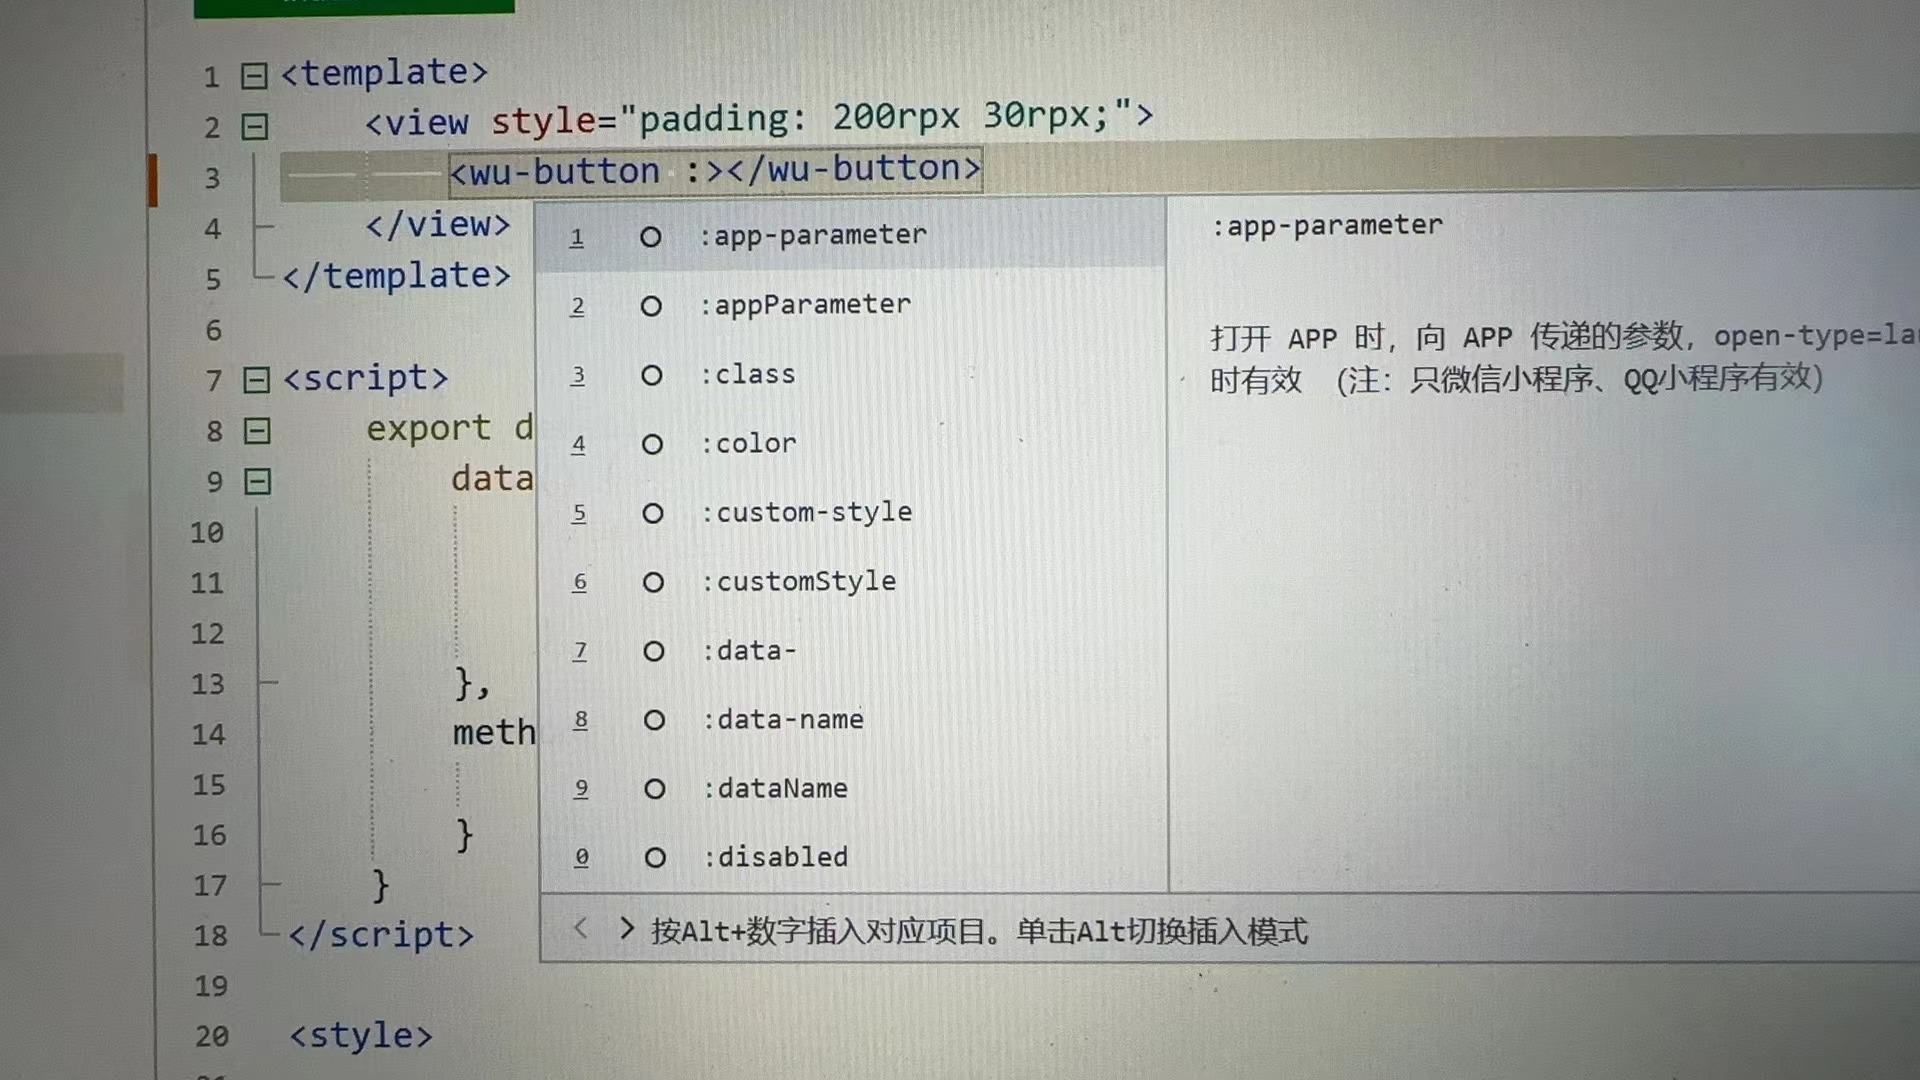Click the circle icon beside :customStyle
This screenshot has width=1920, height=1080.
653,582
